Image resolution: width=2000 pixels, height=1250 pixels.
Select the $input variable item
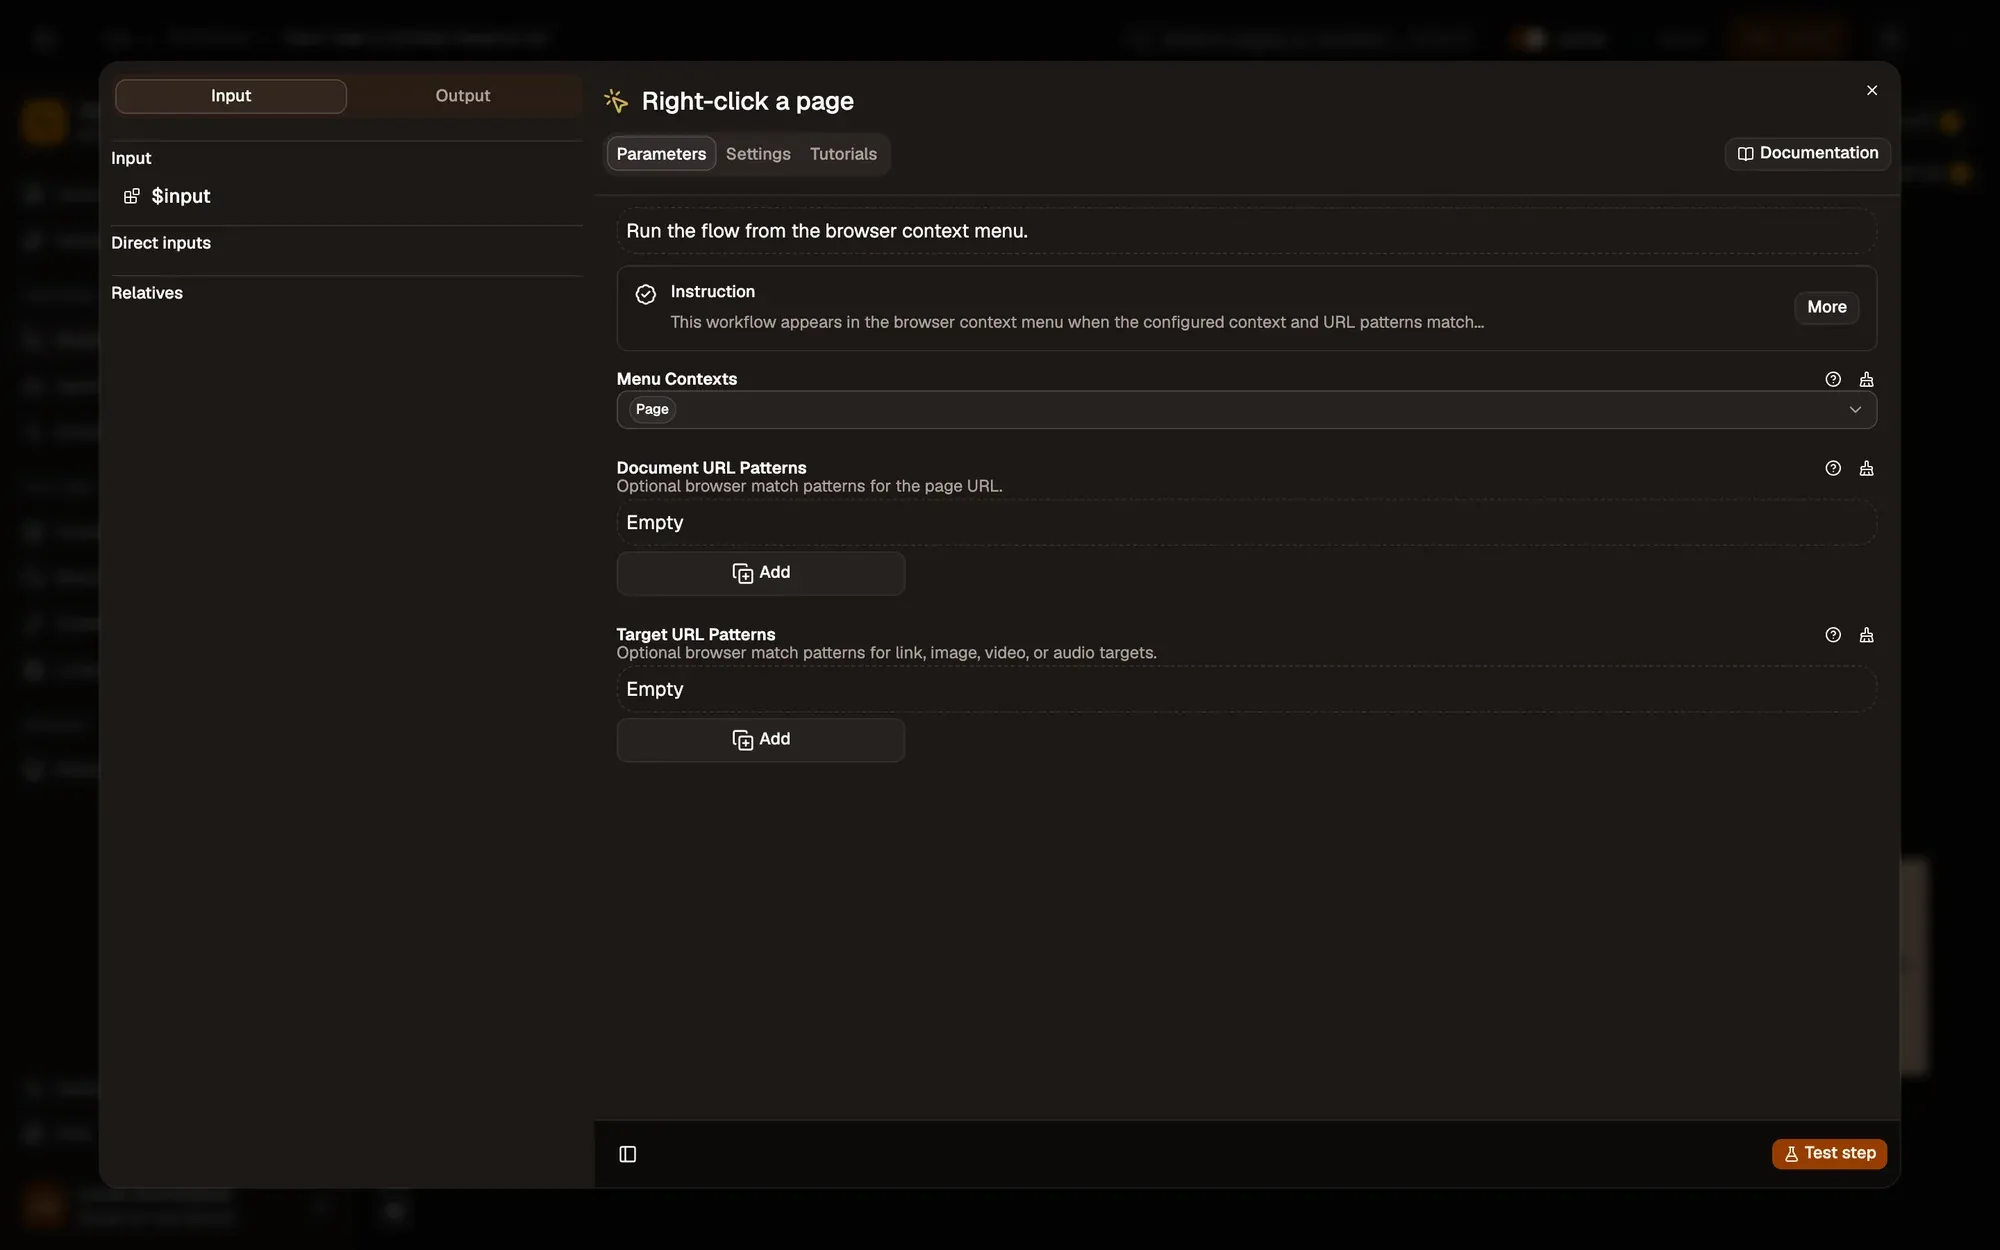coord(180,196)
